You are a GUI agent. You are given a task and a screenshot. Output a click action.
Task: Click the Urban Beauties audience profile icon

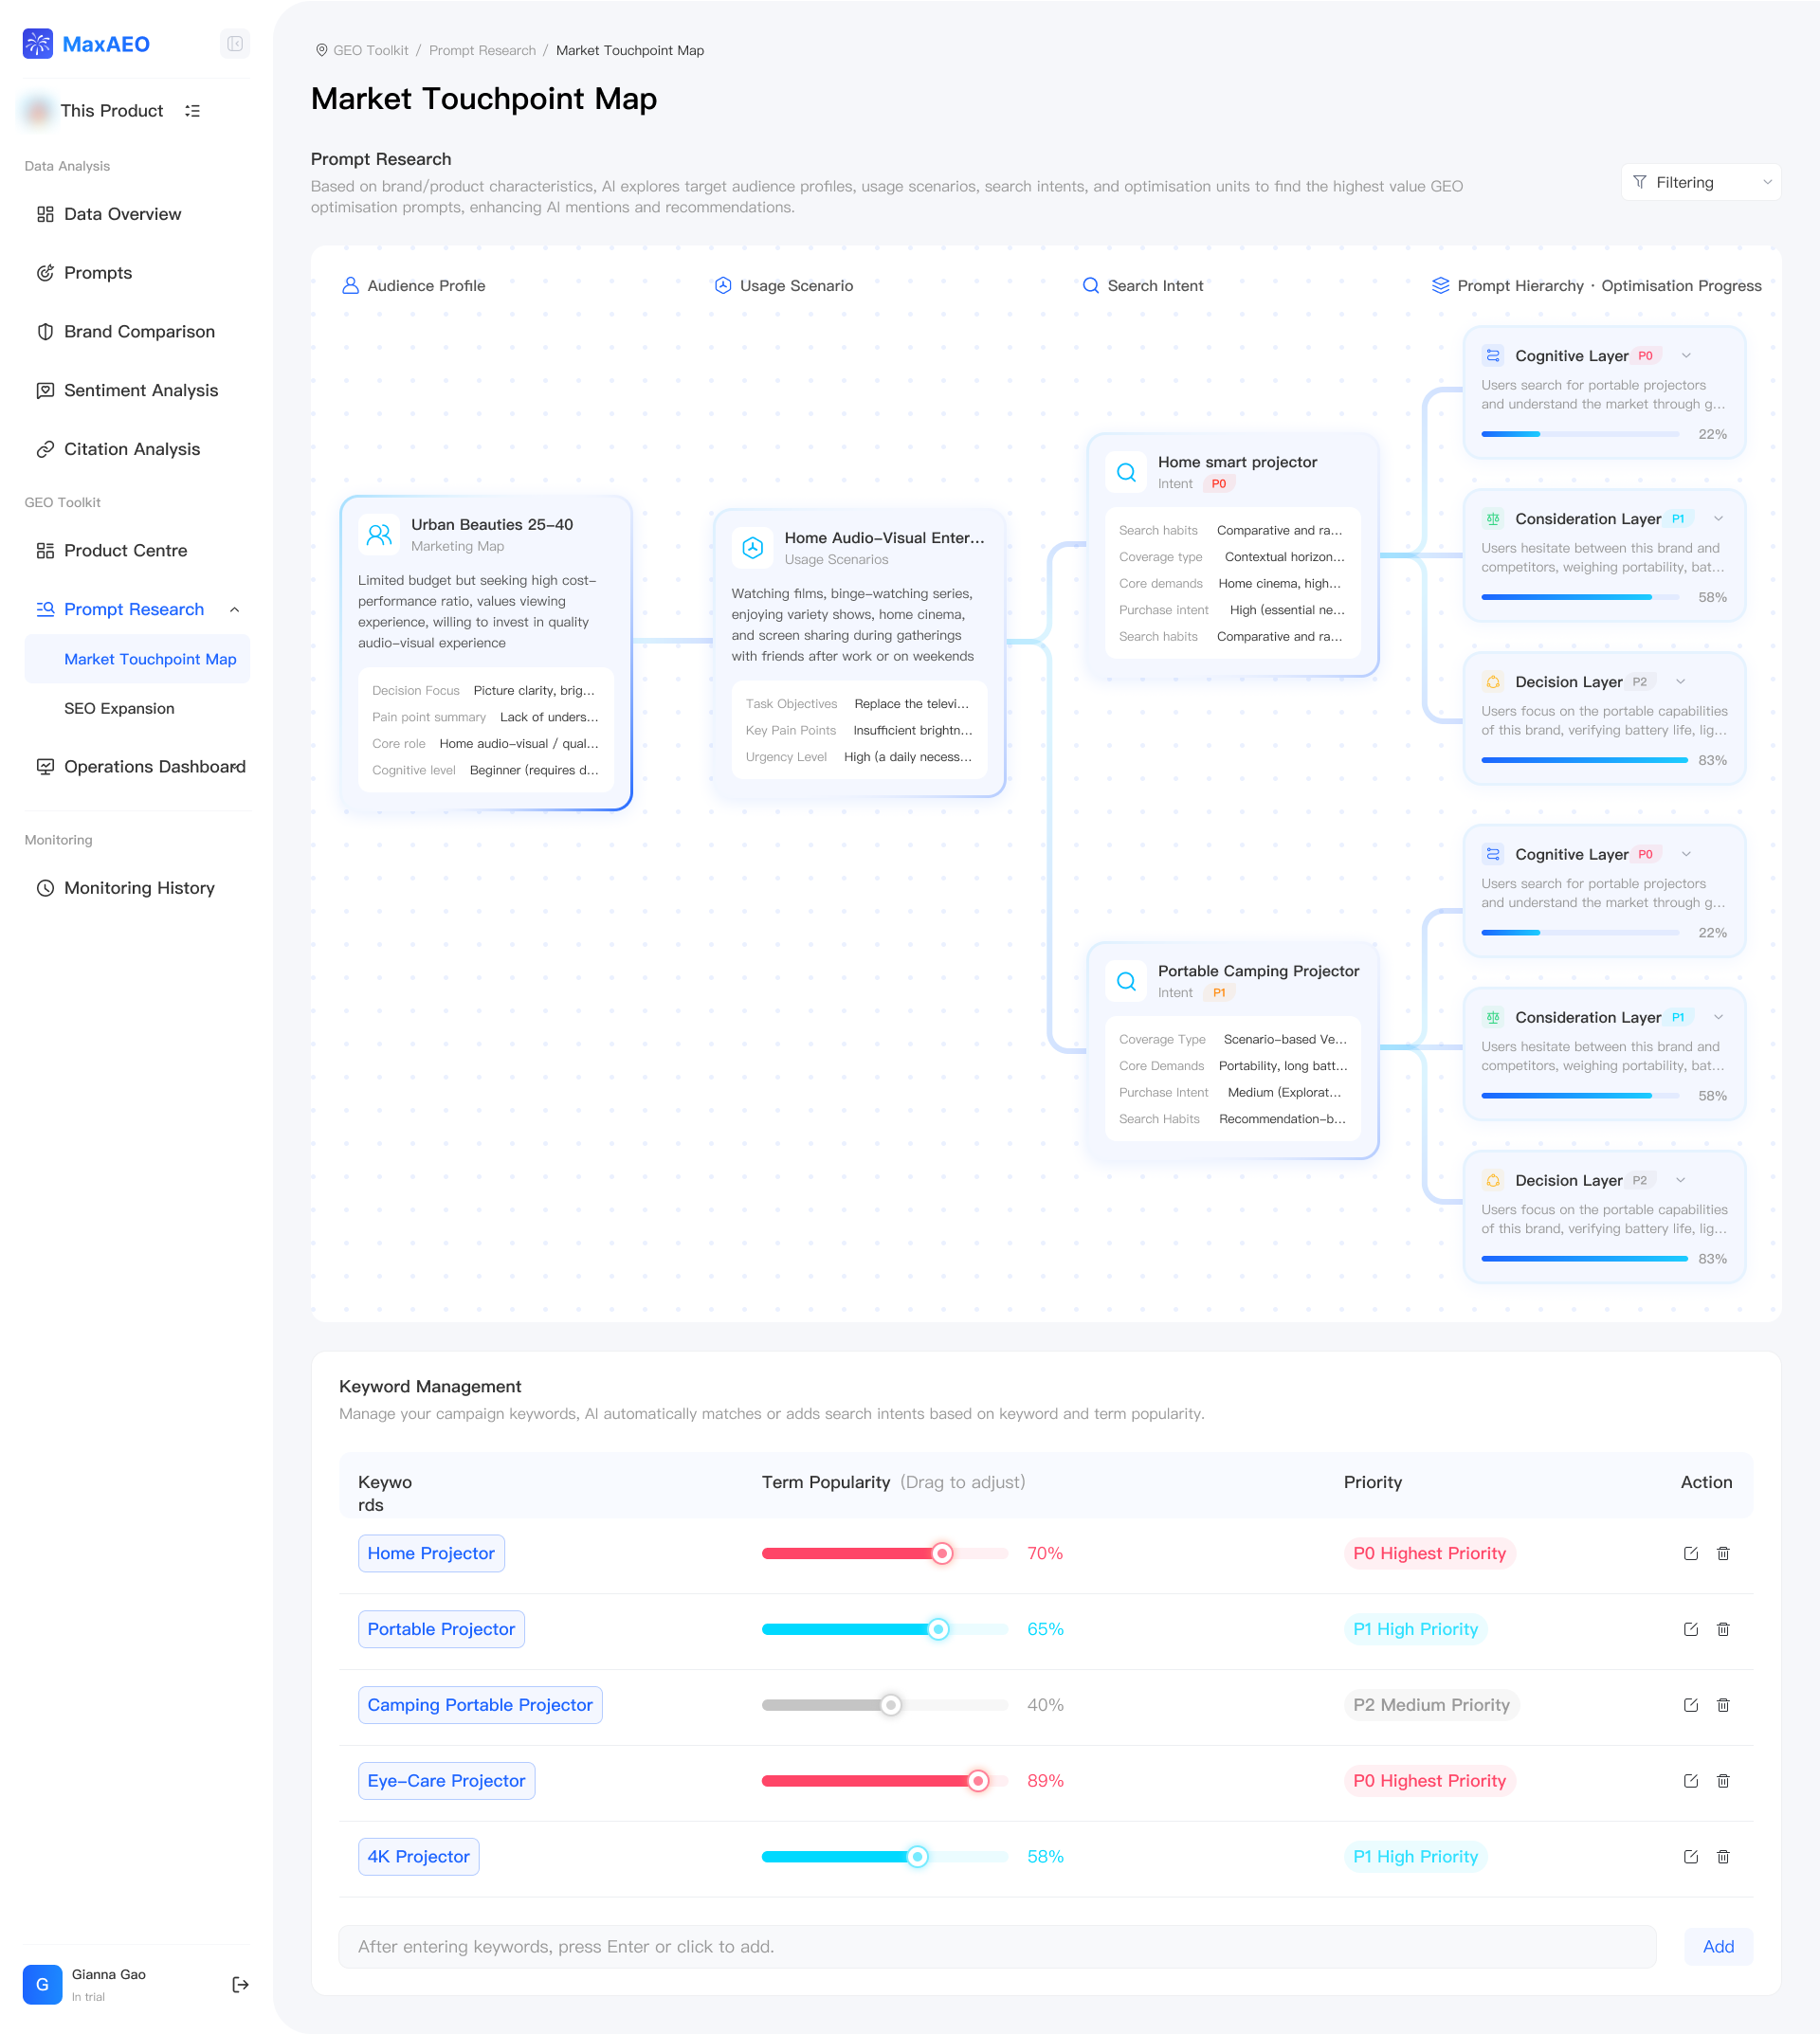379,534
